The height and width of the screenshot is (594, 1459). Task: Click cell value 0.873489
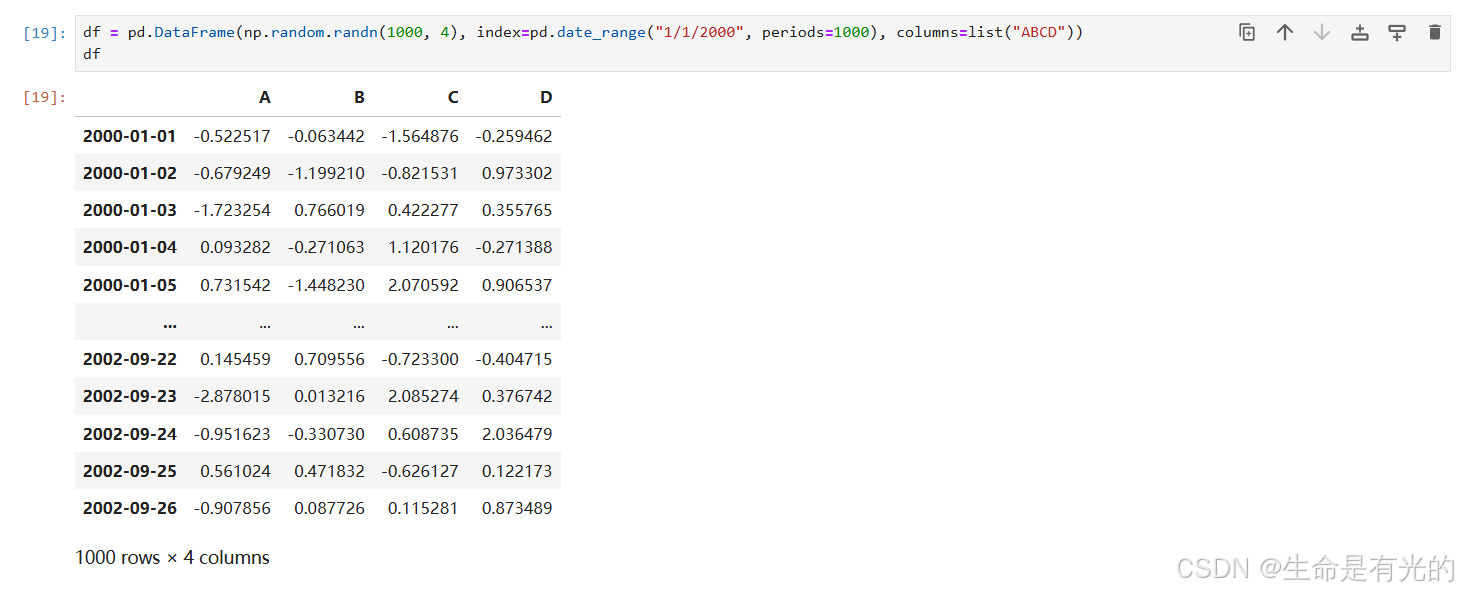(517, 508)
